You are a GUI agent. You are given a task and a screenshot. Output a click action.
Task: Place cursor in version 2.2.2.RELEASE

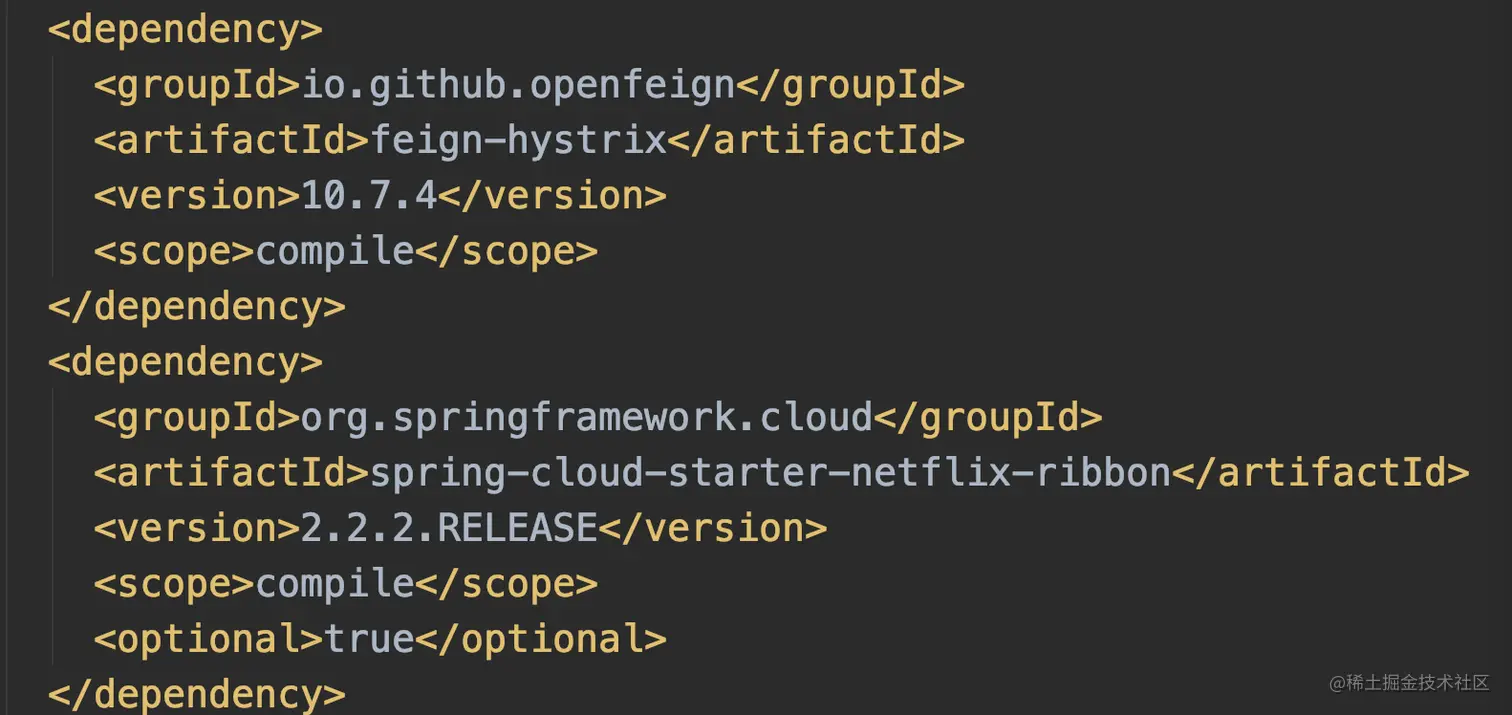[450, 528]
